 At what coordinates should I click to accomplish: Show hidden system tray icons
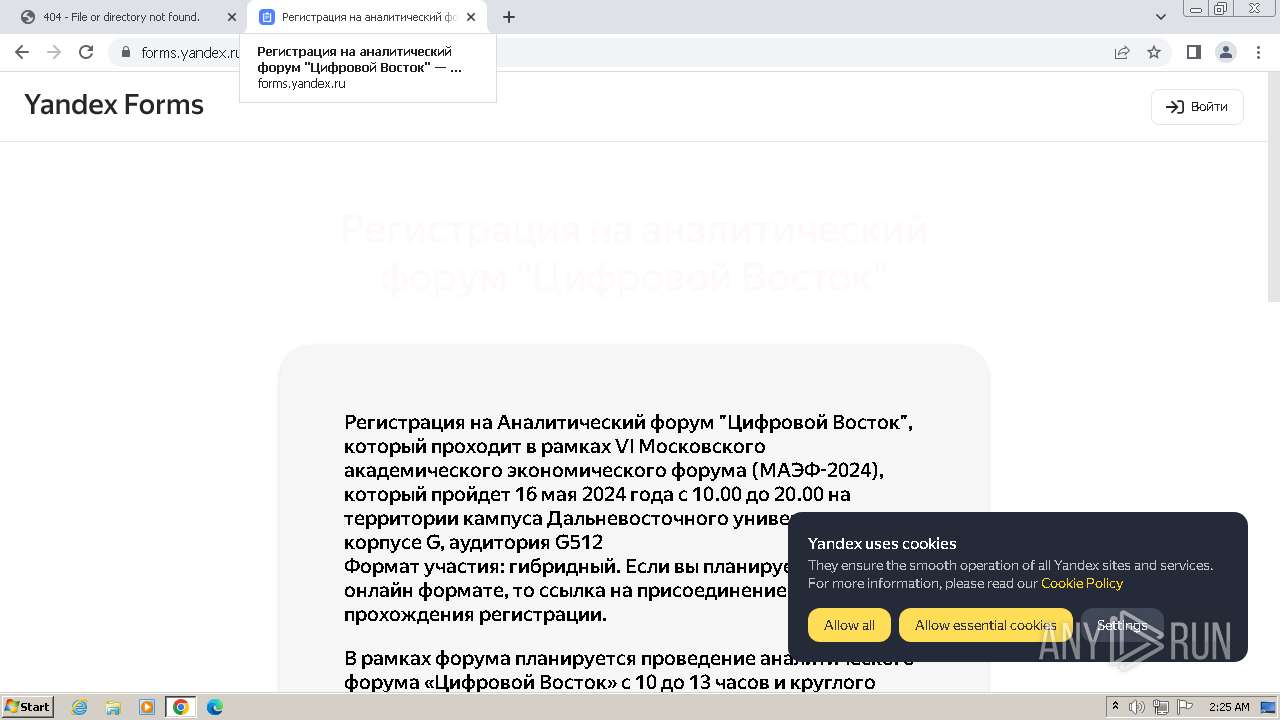[x=1116, y=707]
